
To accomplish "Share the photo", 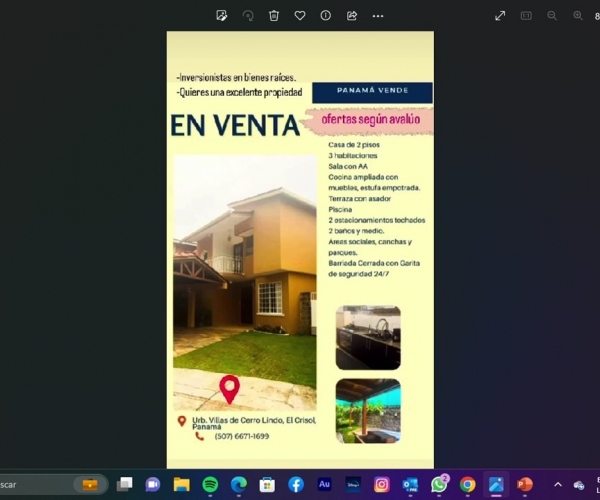I will pos(352,16).
